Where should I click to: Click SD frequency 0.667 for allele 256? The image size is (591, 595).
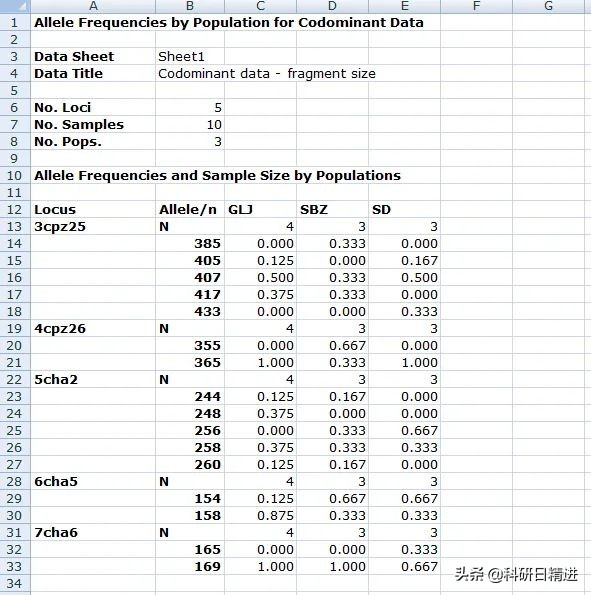point(405,431)
